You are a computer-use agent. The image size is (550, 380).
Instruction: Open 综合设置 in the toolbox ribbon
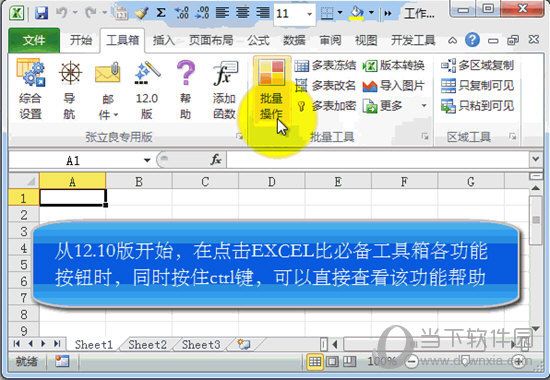[x=31, y=90]
